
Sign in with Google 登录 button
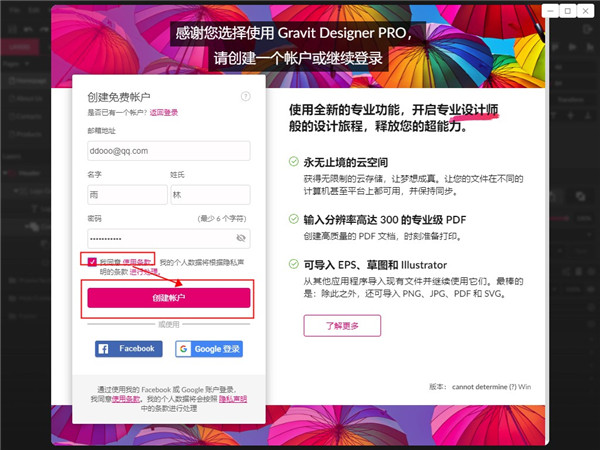coord(209,349)
